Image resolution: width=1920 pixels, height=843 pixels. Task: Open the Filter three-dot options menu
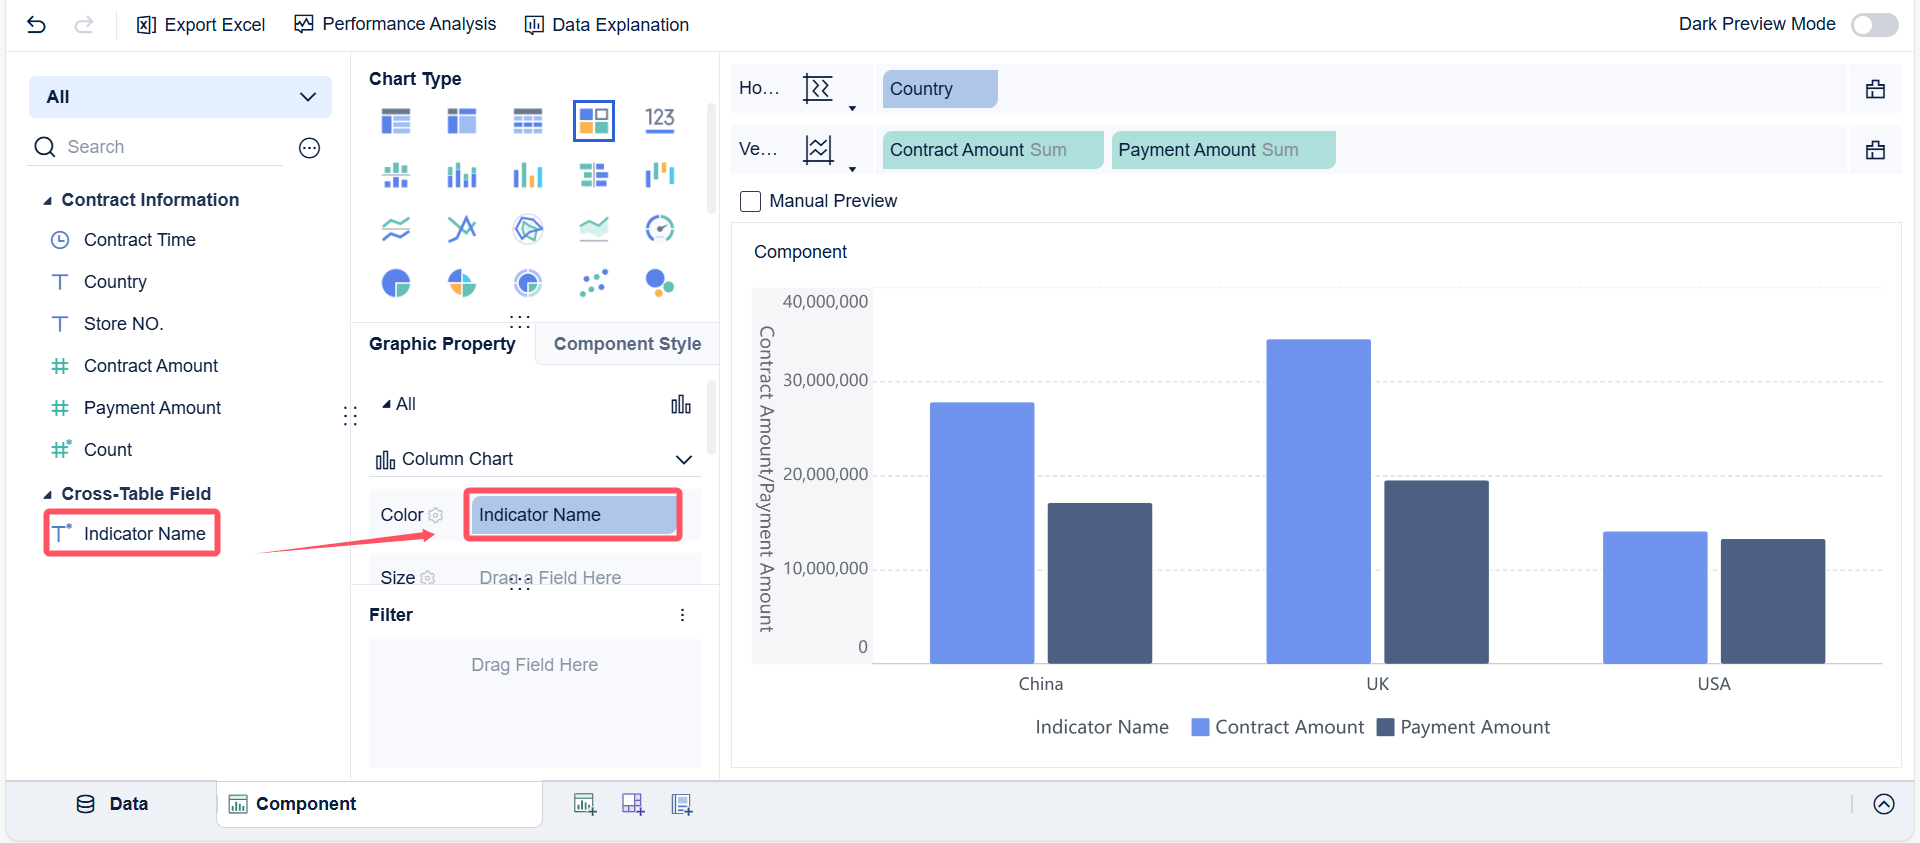pos(682,615)
